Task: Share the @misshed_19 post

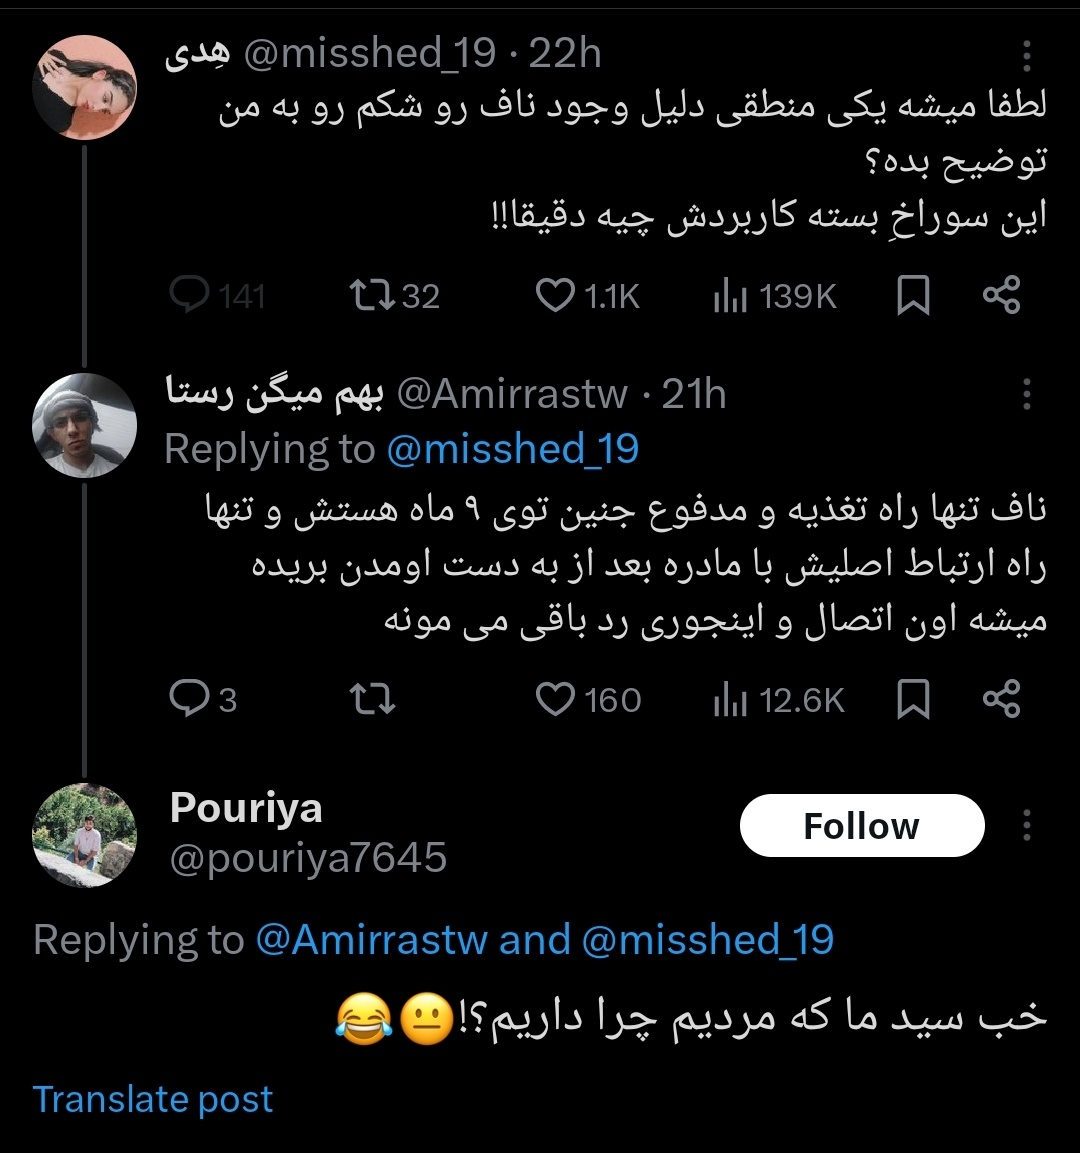Action: pos(1001,296)
